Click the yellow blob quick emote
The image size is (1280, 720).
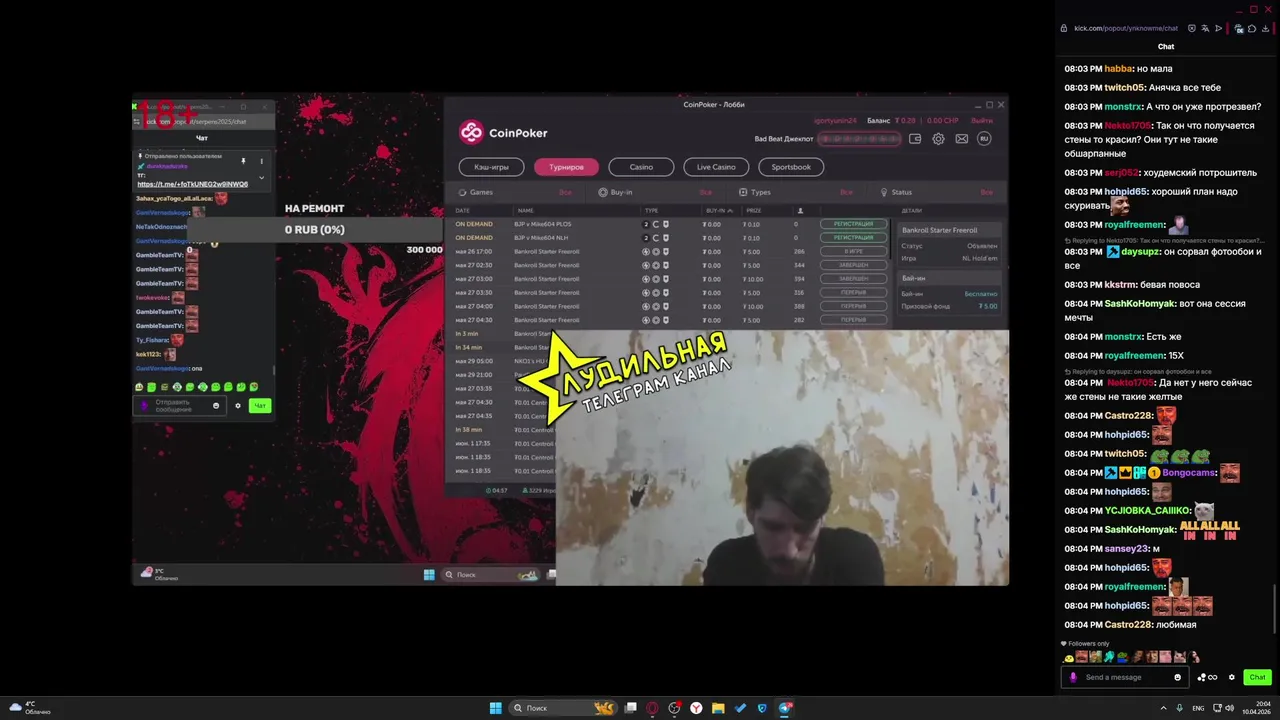click(1070, 657)
